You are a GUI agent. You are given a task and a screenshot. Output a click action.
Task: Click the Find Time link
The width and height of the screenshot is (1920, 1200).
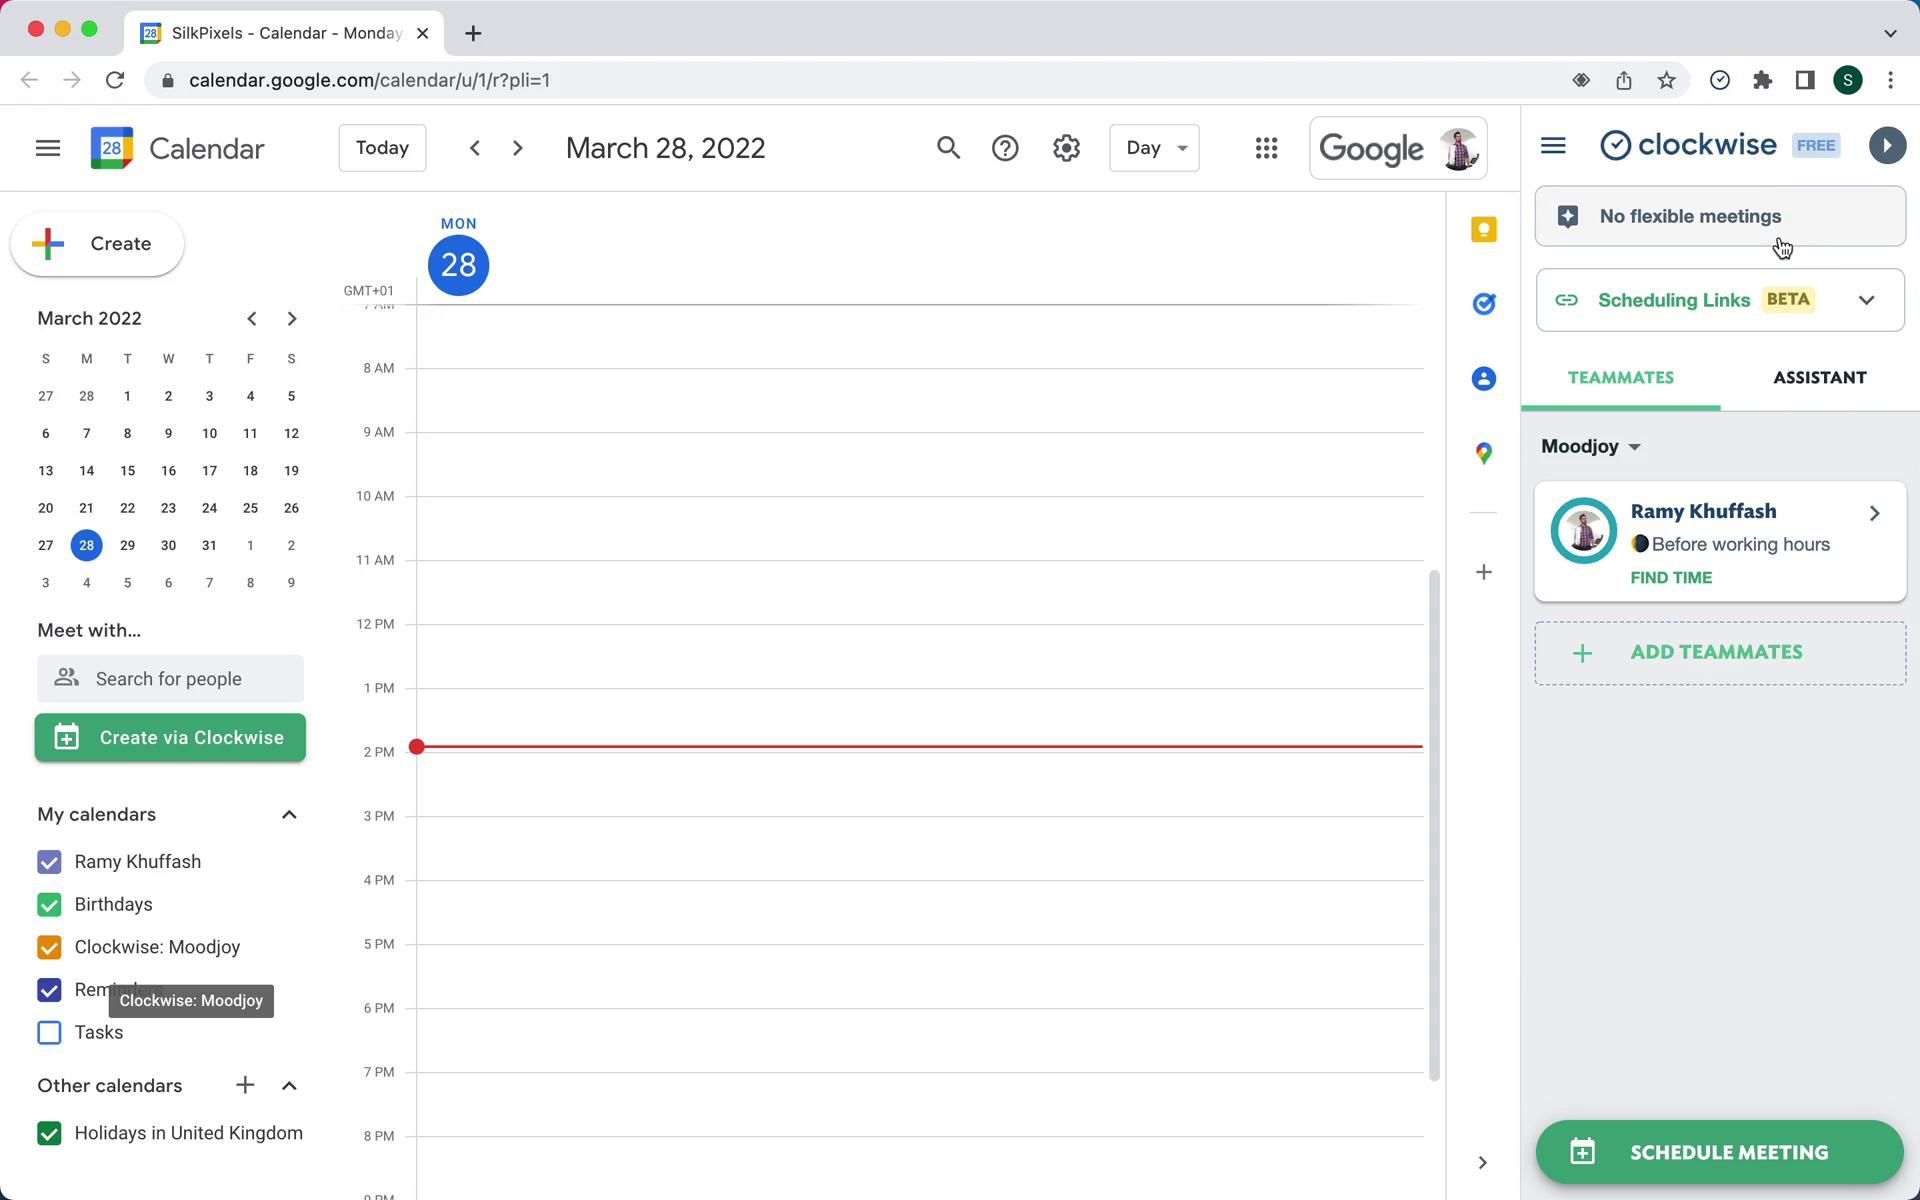(1671, 578)
